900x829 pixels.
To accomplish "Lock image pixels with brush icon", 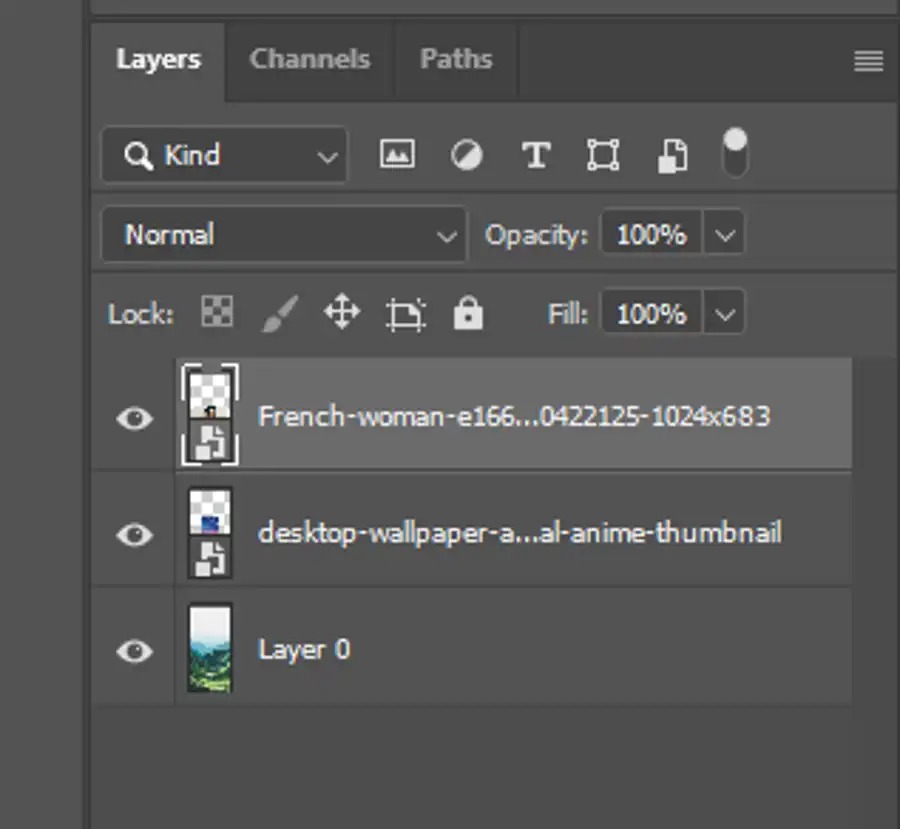I will pos(280,313).
